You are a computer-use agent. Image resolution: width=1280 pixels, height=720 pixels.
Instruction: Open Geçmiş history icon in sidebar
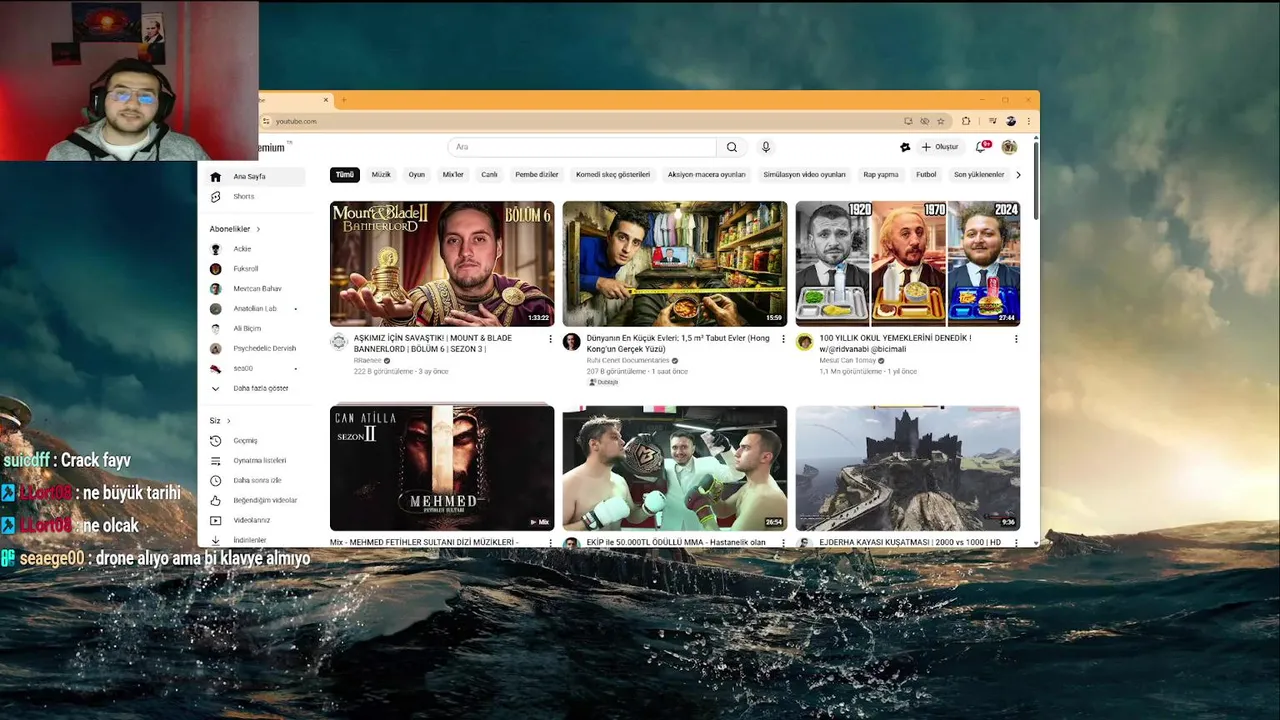pyautogui.click(x=215, y=441)
